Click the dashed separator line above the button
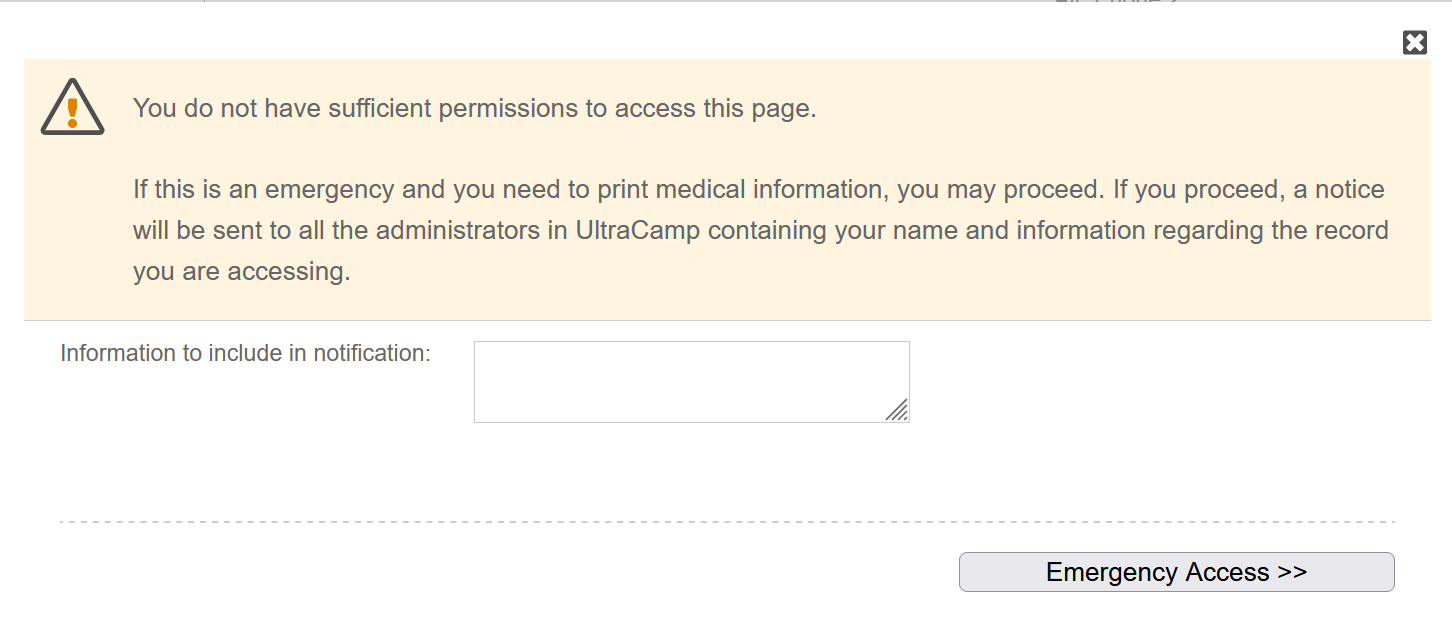The height and width of the screenshot is (637, 1452). pos(727,522)
